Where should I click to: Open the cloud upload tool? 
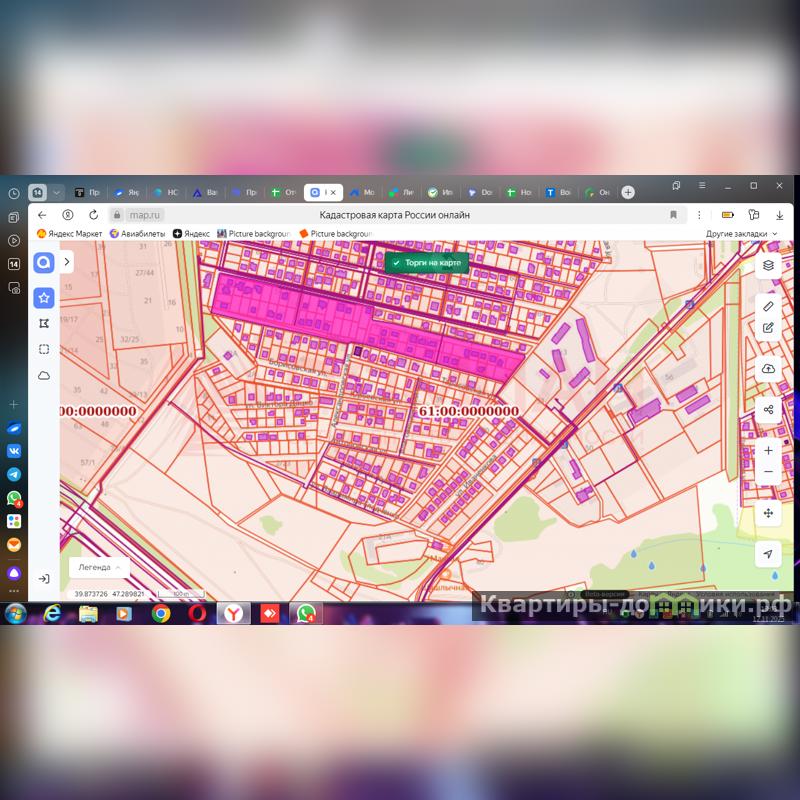[768, 369]
